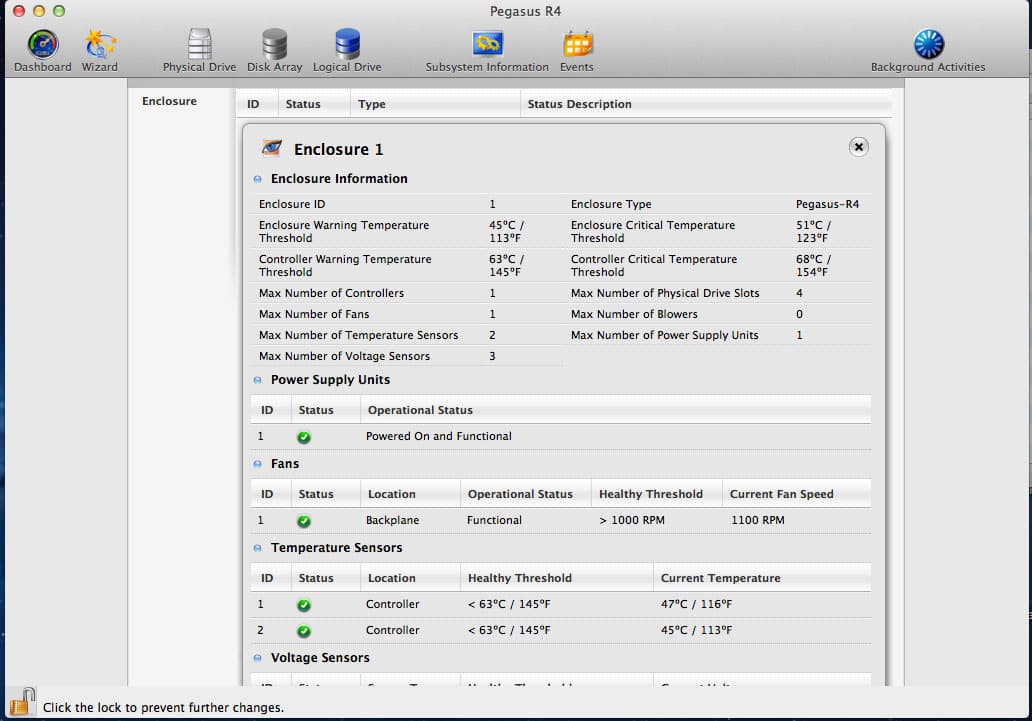Click the Status Description column header
Image resolution: width=1032 pixels, height=721 pixels.
(x=579, y=104)
